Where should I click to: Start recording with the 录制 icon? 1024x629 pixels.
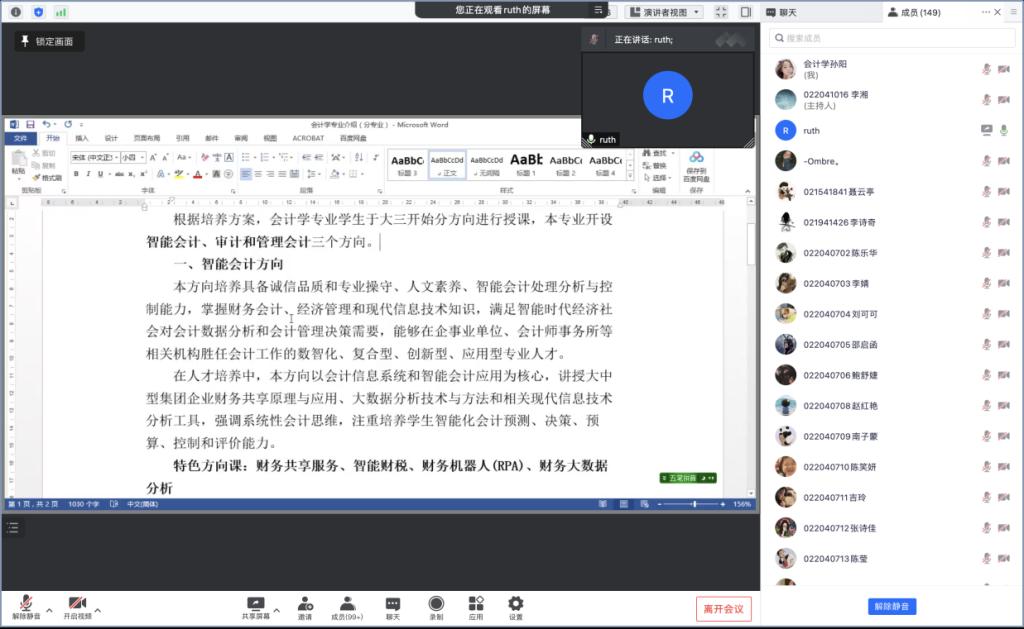pos(436,604)
